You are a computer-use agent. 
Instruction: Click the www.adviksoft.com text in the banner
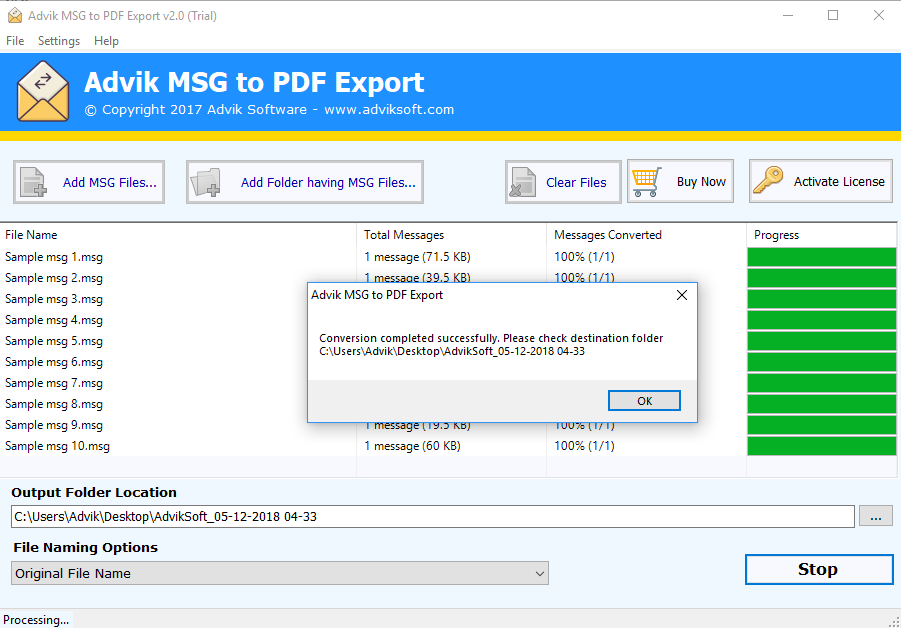tap(389, 110)
